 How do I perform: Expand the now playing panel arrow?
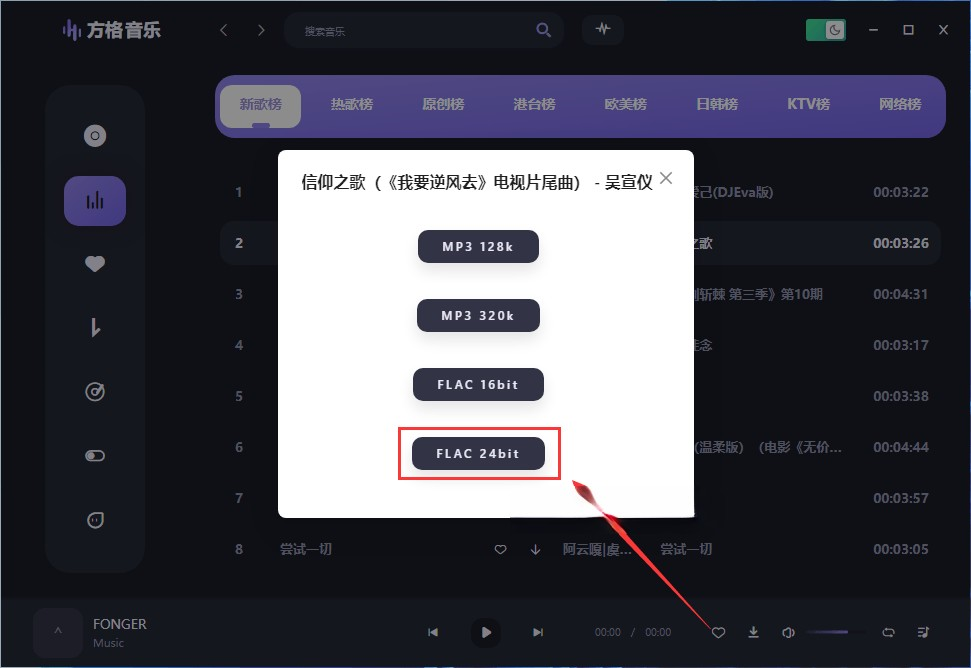point(58,632)
